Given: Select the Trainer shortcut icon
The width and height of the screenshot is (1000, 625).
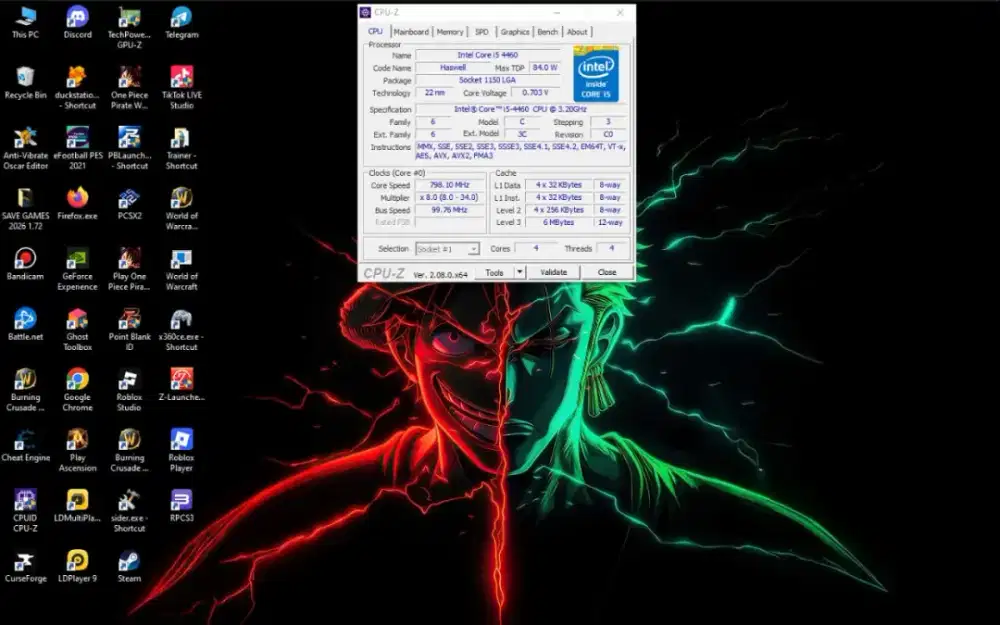Looking at the screenshot, I should pos(182,148).
